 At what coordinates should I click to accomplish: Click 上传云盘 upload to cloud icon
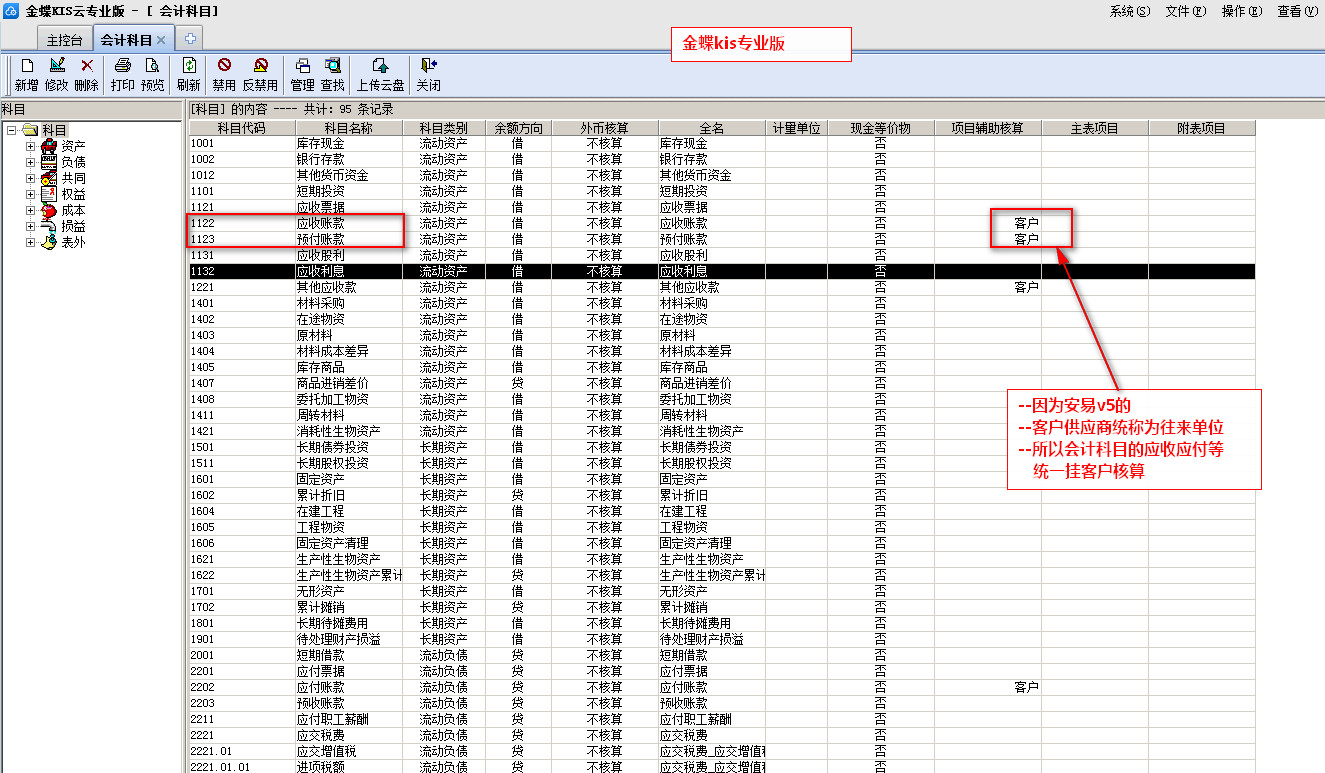tap(380, 73)
